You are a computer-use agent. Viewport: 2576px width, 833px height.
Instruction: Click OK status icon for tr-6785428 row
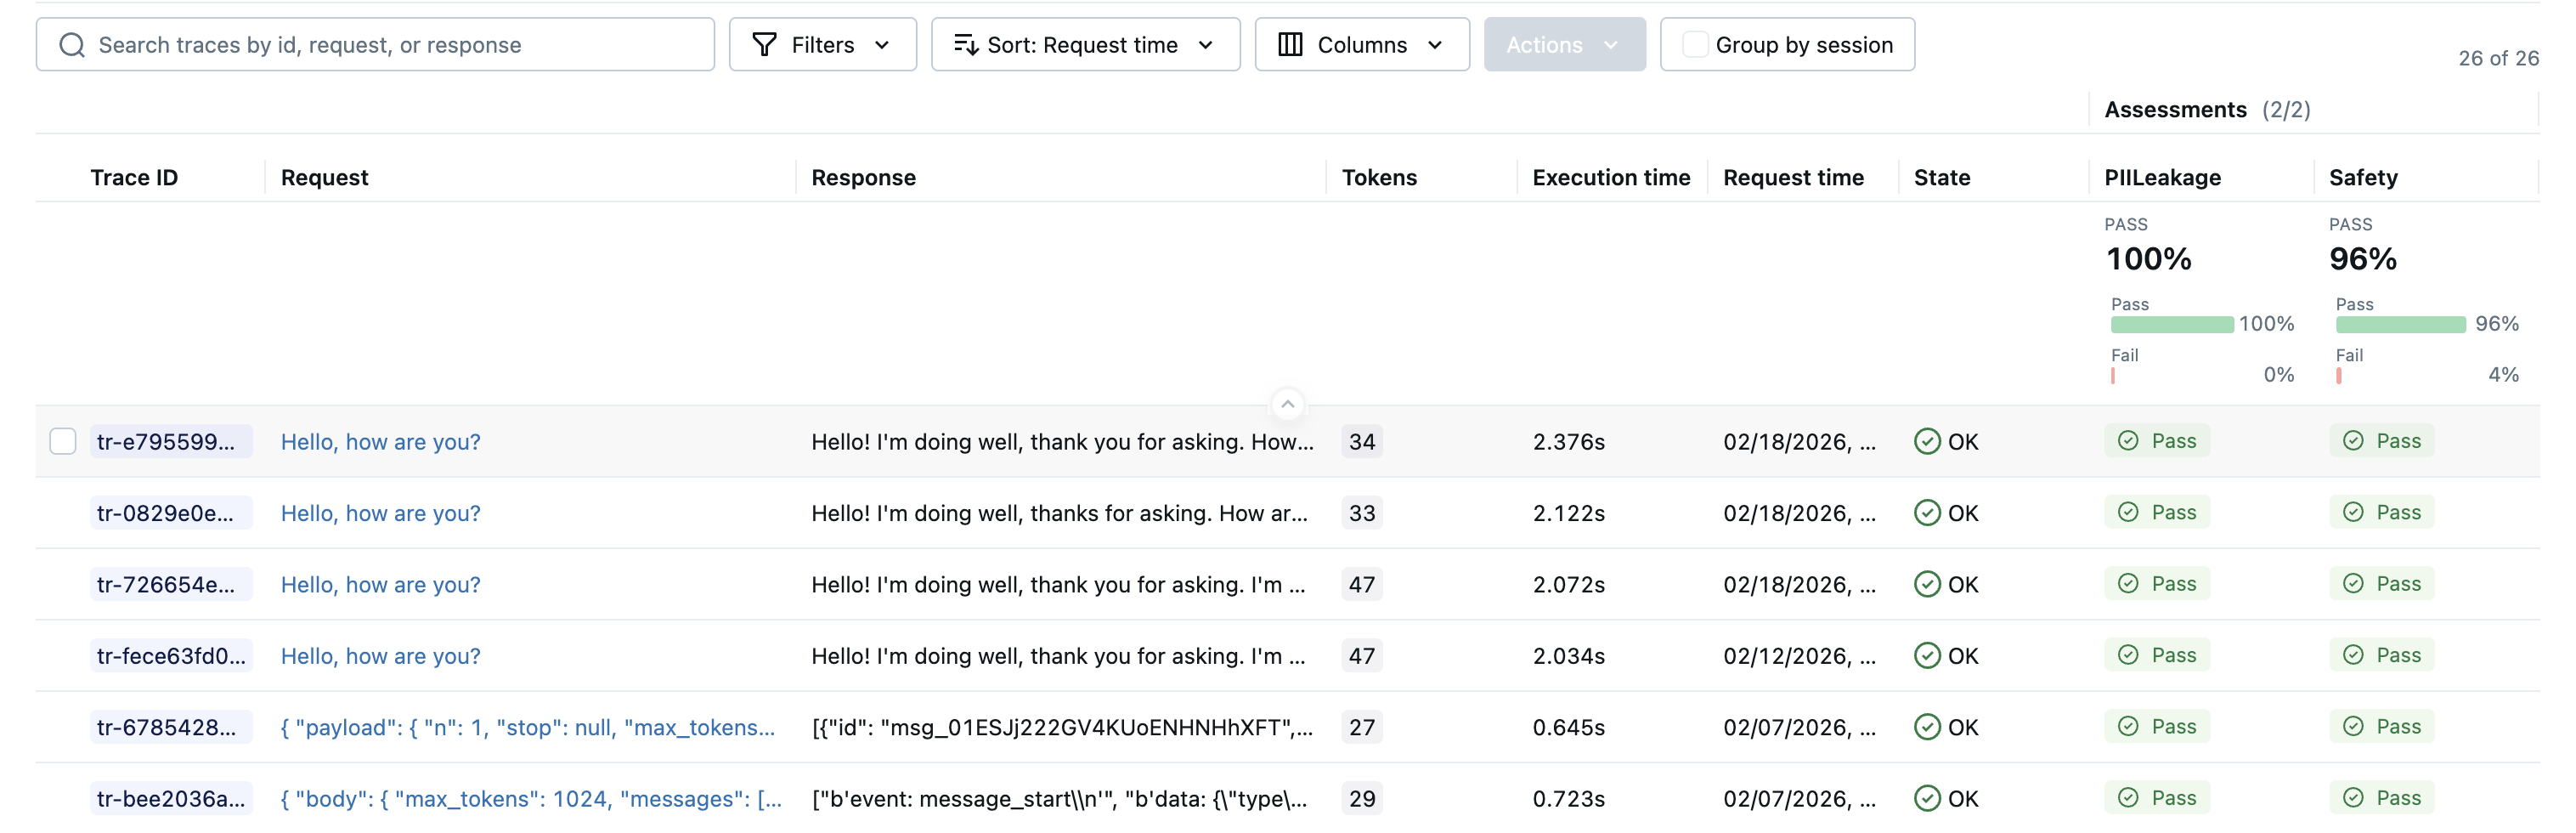pyautogui.click(x=1926, y=727)
